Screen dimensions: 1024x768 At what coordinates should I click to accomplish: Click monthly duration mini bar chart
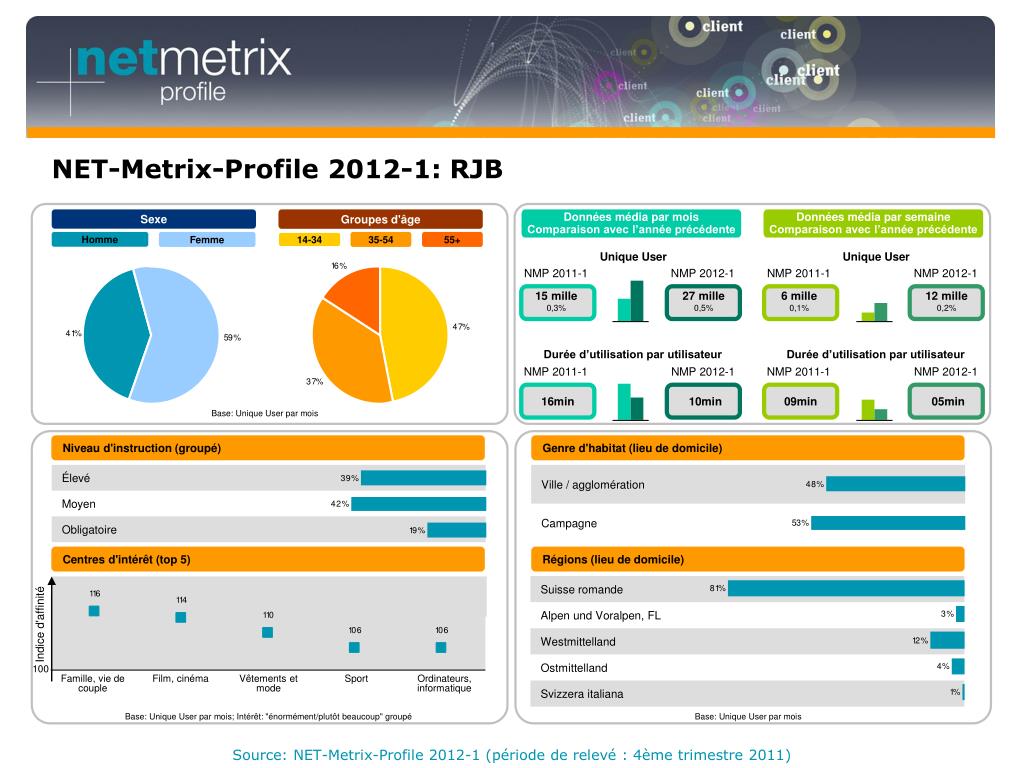630,402
